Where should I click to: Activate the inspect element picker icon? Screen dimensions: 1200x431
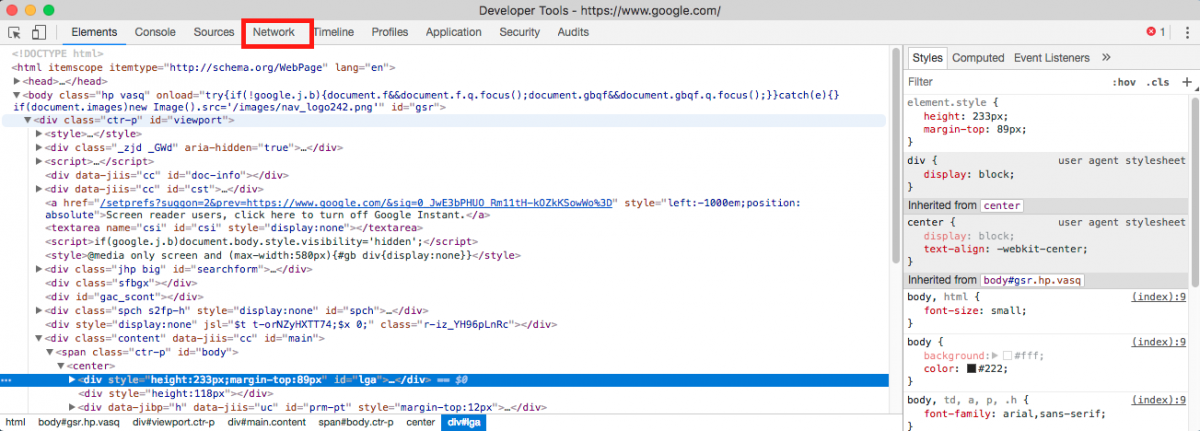coord(15,32)
